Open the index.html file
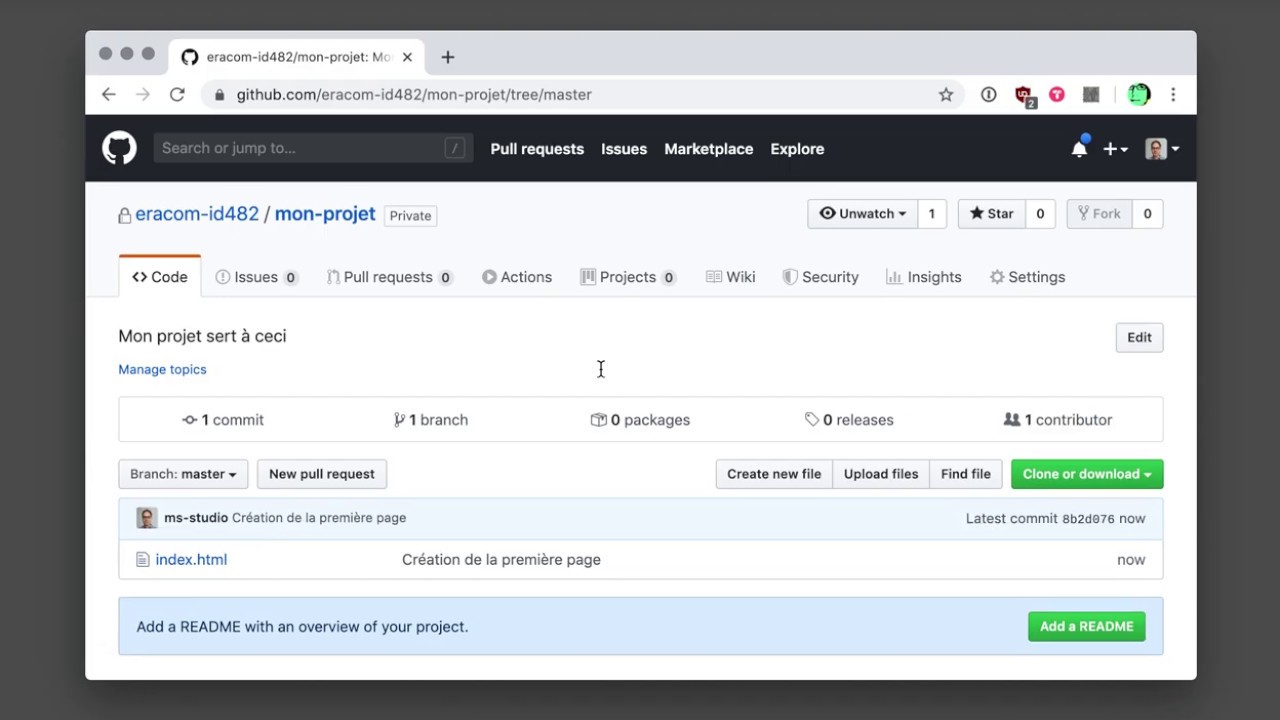This screenshot has width=1280, height=720. point(191,559)
